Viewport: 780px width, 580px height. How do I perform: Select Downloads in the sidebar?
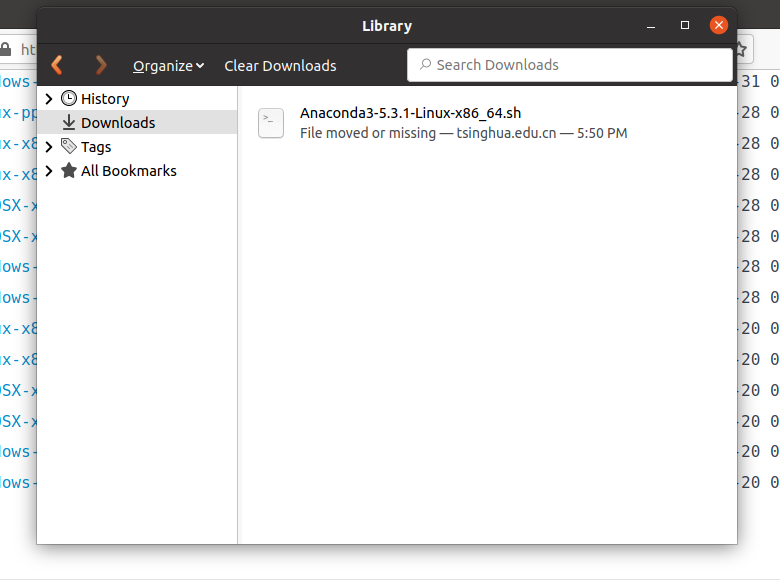[137, 122]
